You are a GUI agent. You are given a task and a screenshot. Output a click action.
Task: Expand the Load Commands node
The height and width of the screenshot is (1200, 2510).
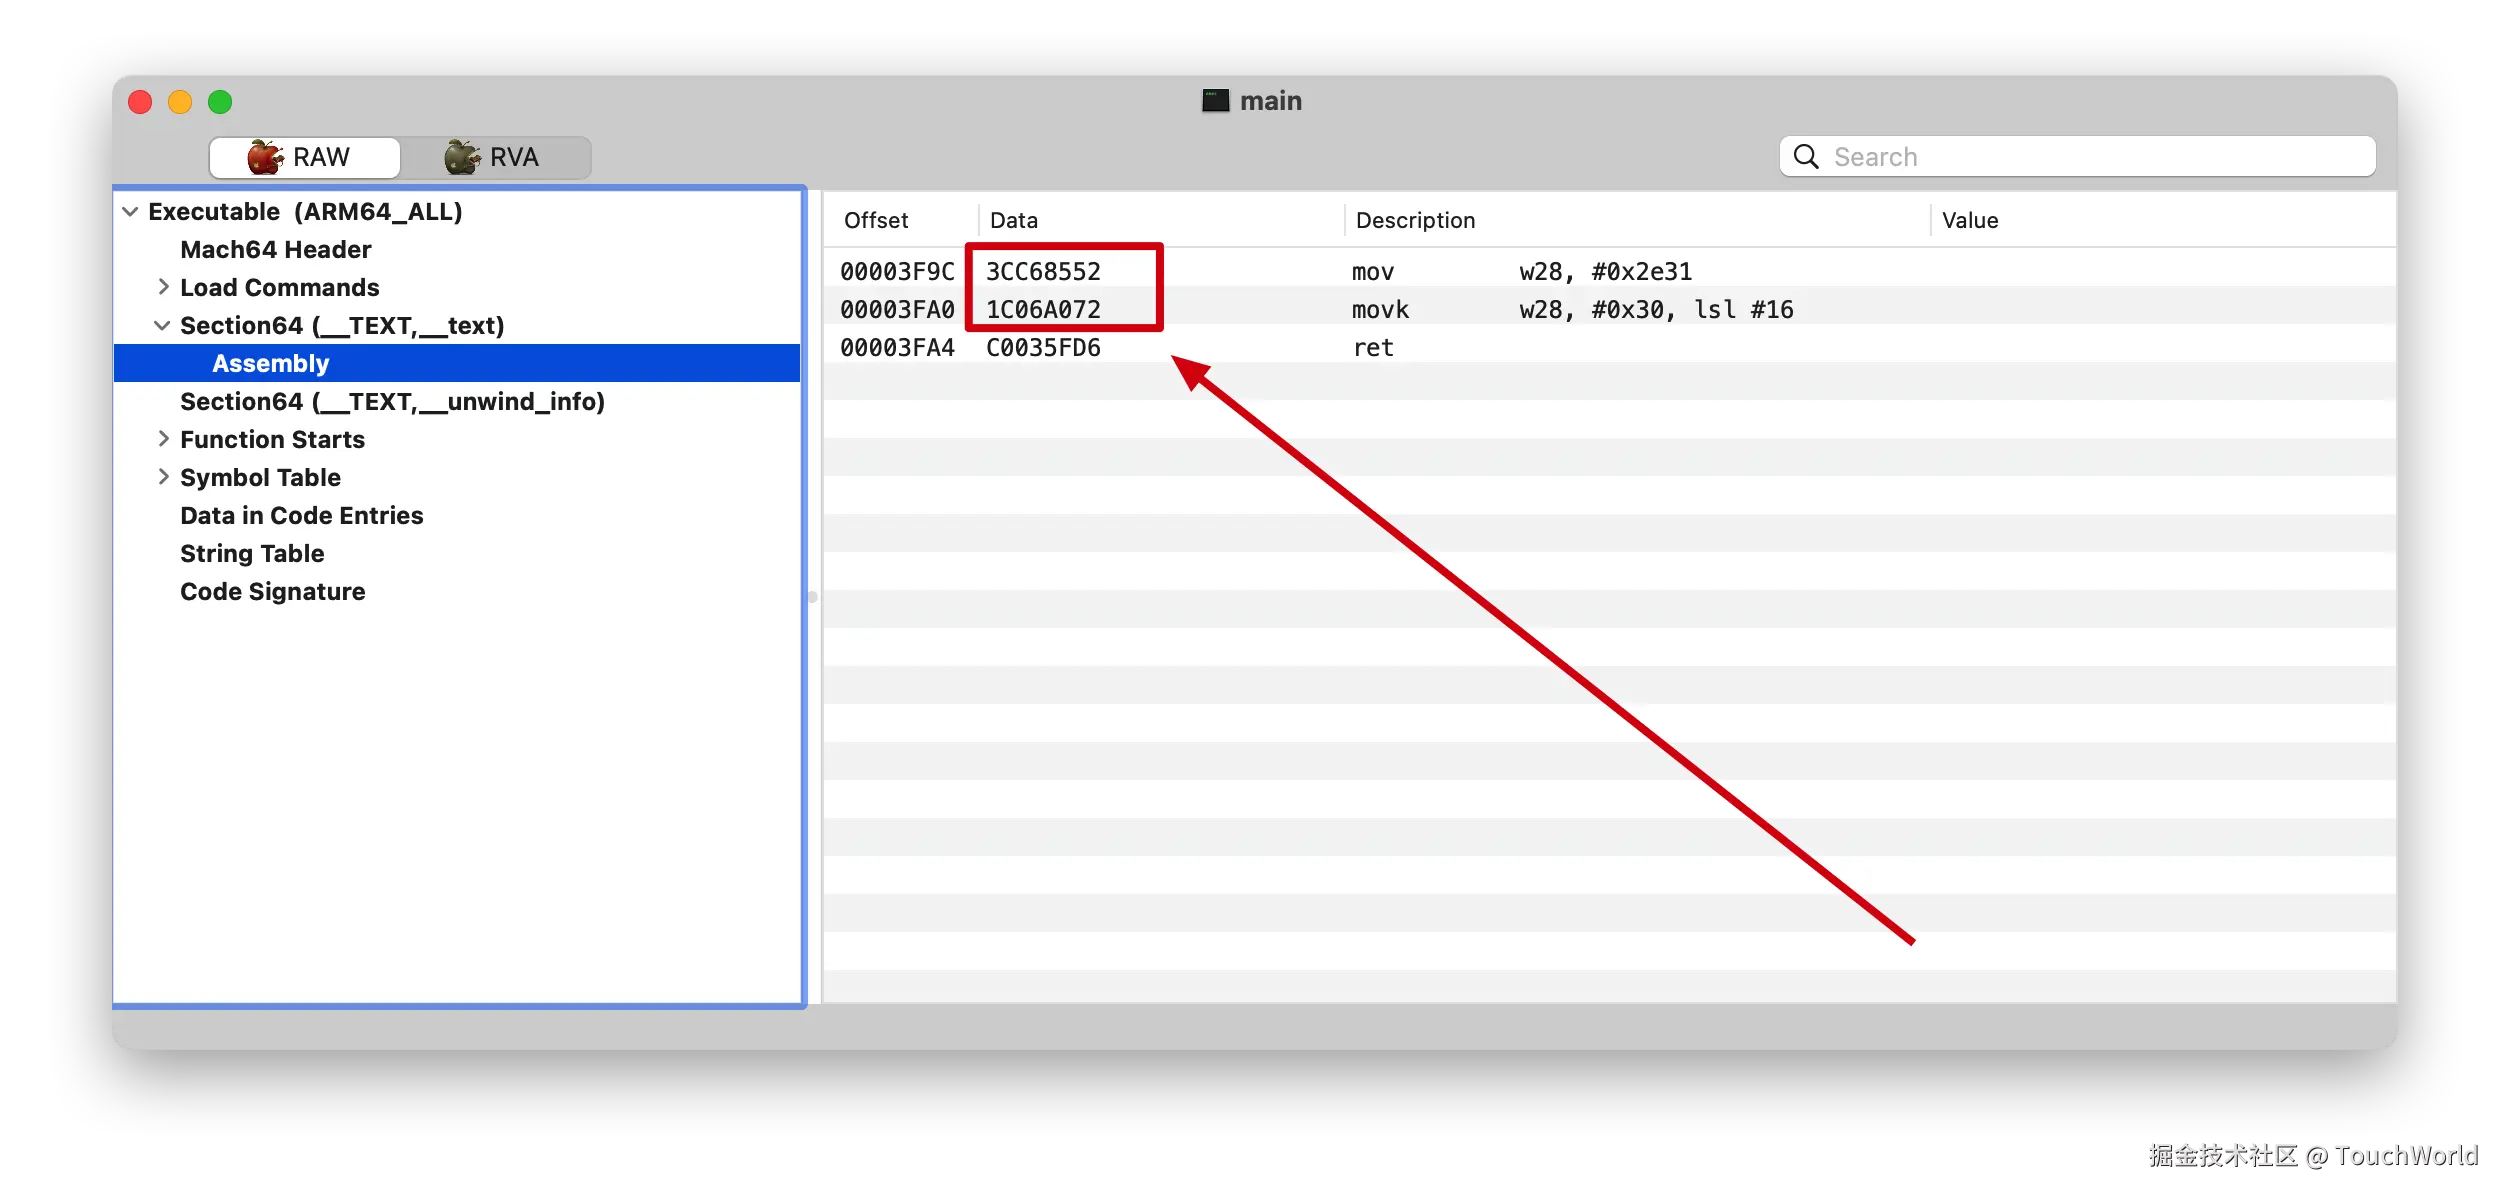click(163, 287)
